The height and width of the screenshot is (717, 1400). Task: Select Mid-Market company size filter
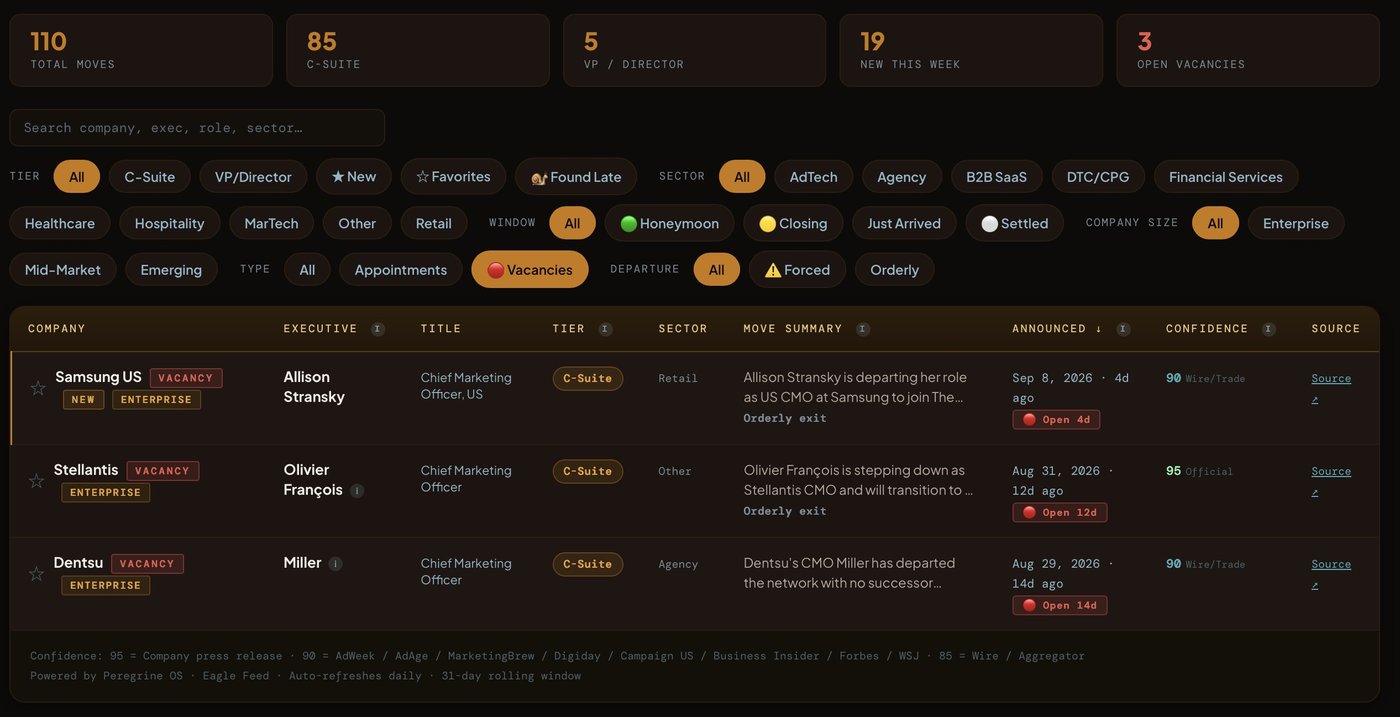[x=63, y=270]
